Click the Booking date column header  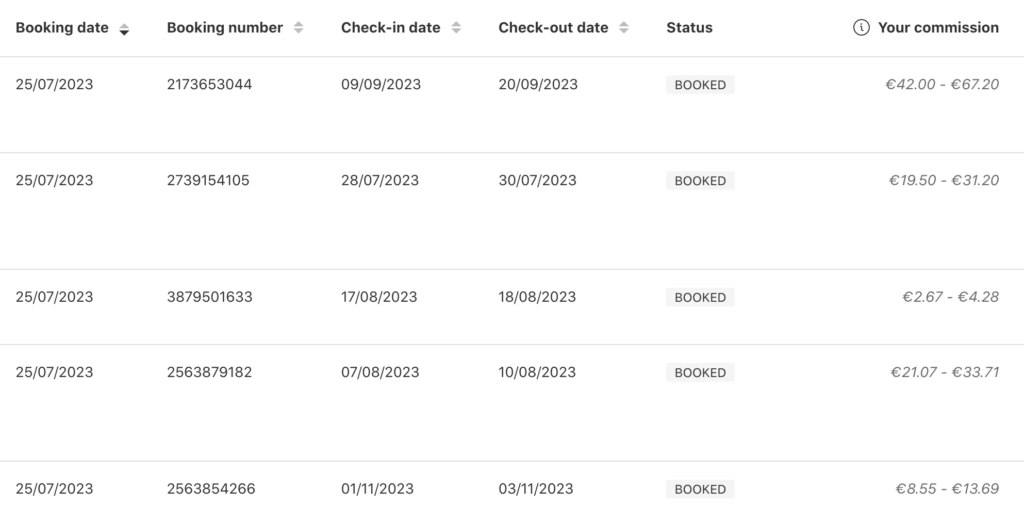62,28
